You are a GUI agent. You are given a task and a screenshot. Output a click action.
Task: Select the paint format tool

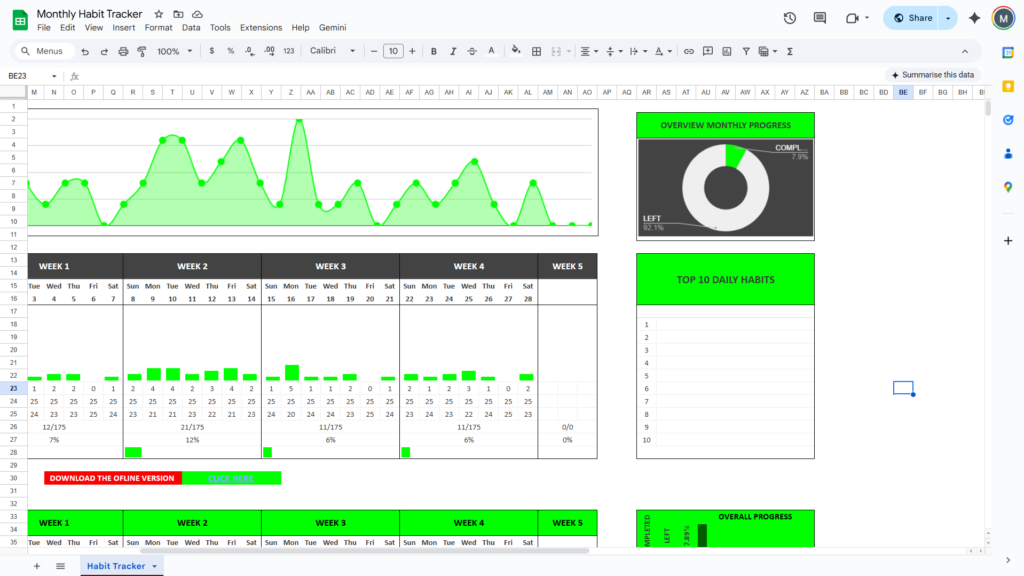point(141,51)
